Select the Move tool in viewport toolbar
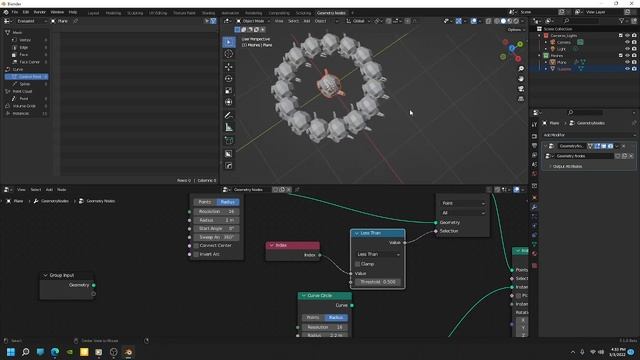 (229, 67)
